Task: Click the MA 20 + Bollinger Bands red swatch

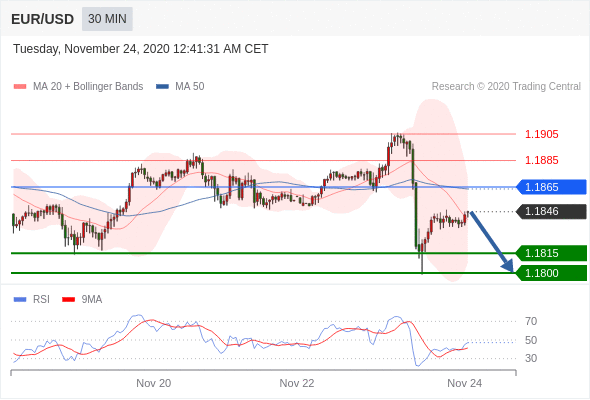Action: click(20, 87)
